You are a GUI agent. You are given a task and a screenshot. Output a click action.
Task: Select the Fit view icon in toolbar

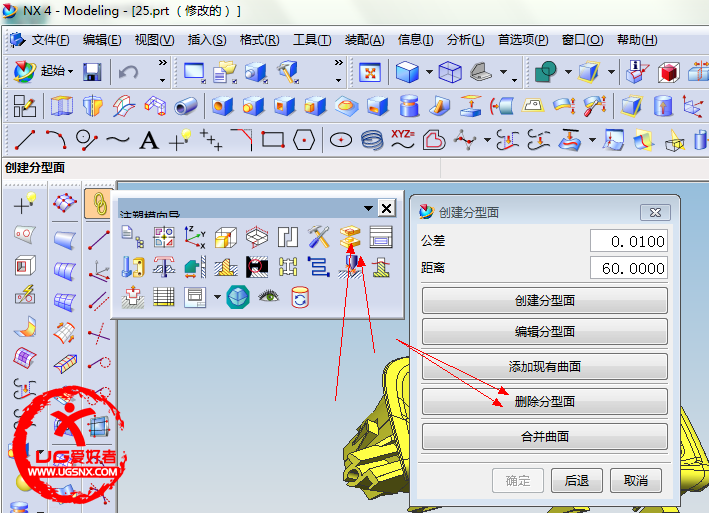pos(370,72)
